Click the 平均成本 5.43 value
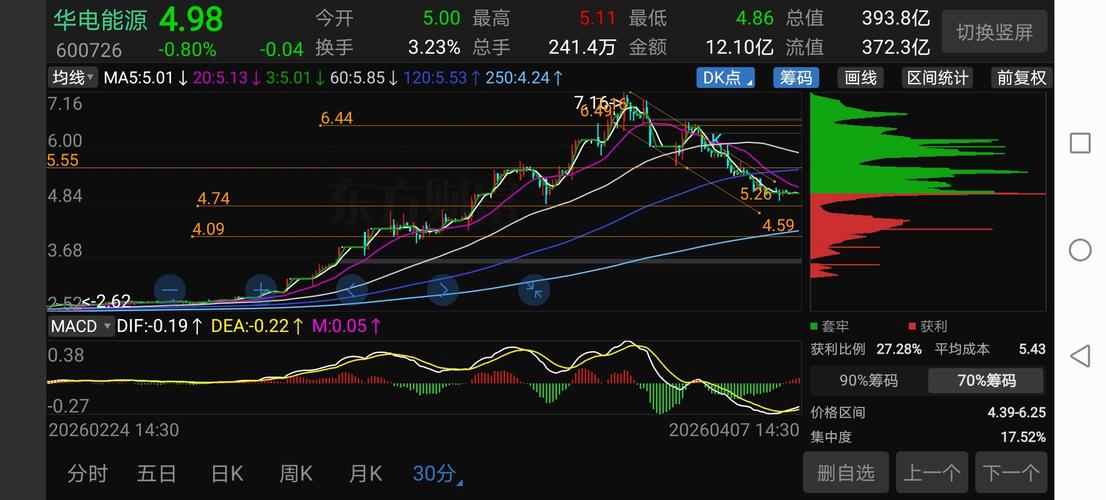 [x=1032, y=349]
